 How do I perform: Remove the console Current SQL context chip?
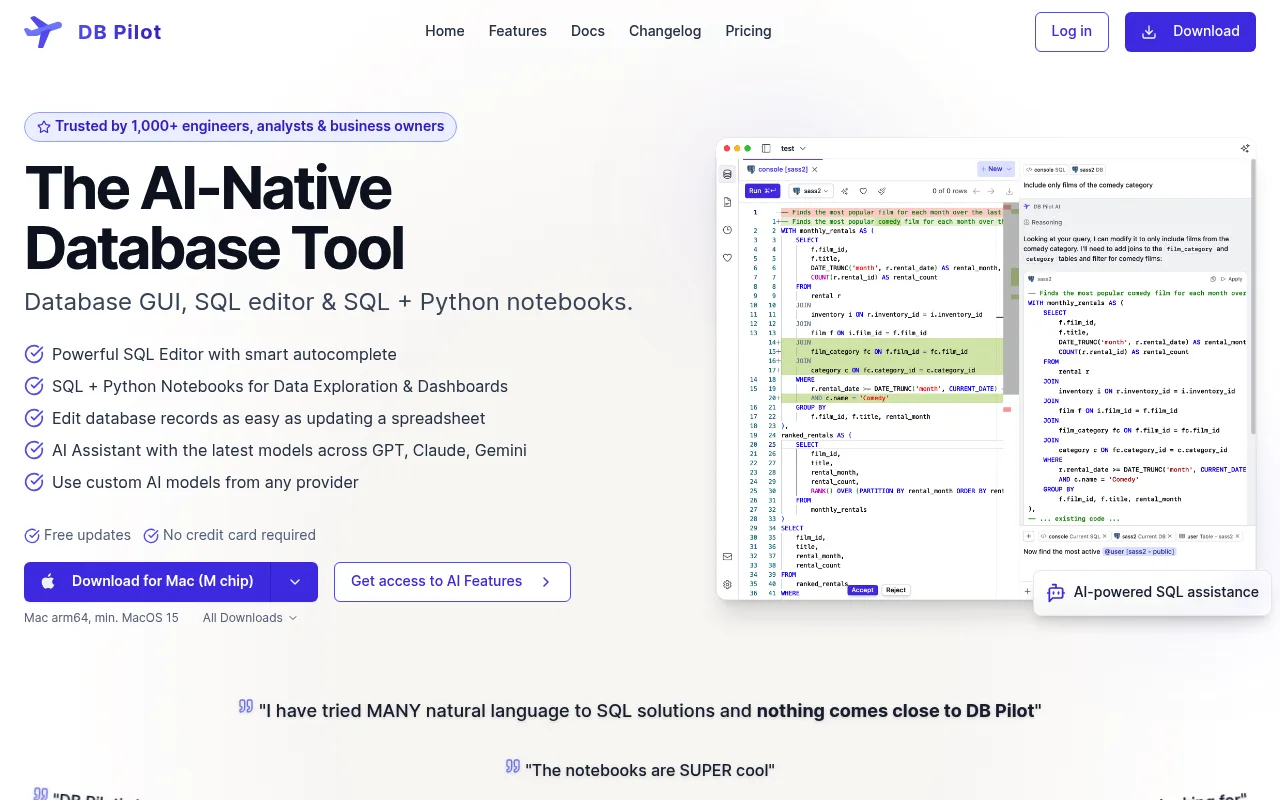point(1103,537)
